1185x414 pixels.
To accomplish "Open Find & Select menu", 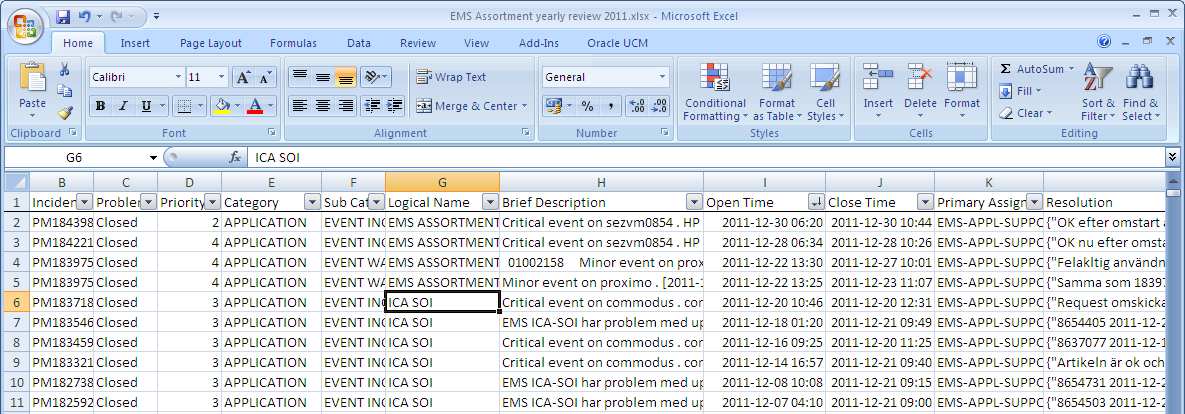I will click(1140, 92).
